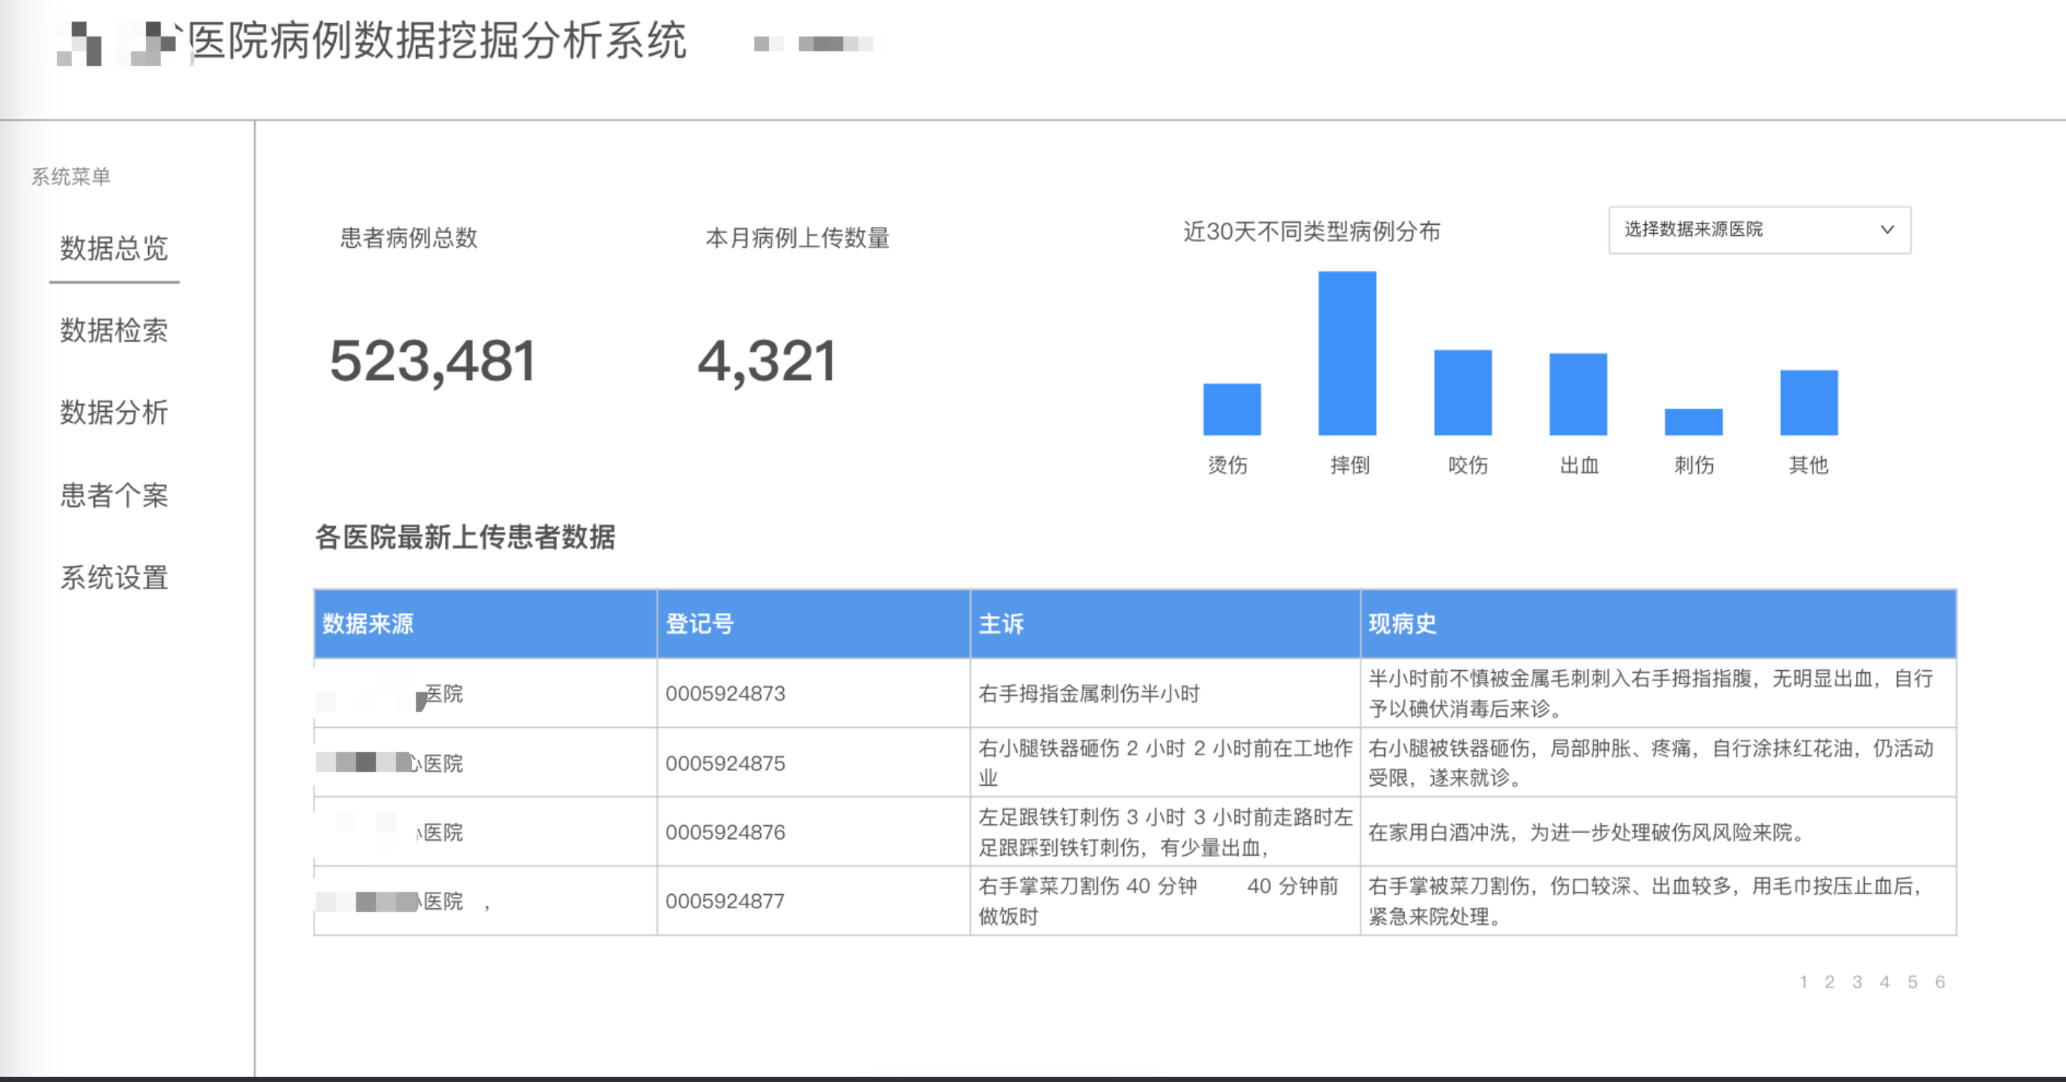Select the row with 0005924877
This screenshot has width=2066, height=1082.
725,901
